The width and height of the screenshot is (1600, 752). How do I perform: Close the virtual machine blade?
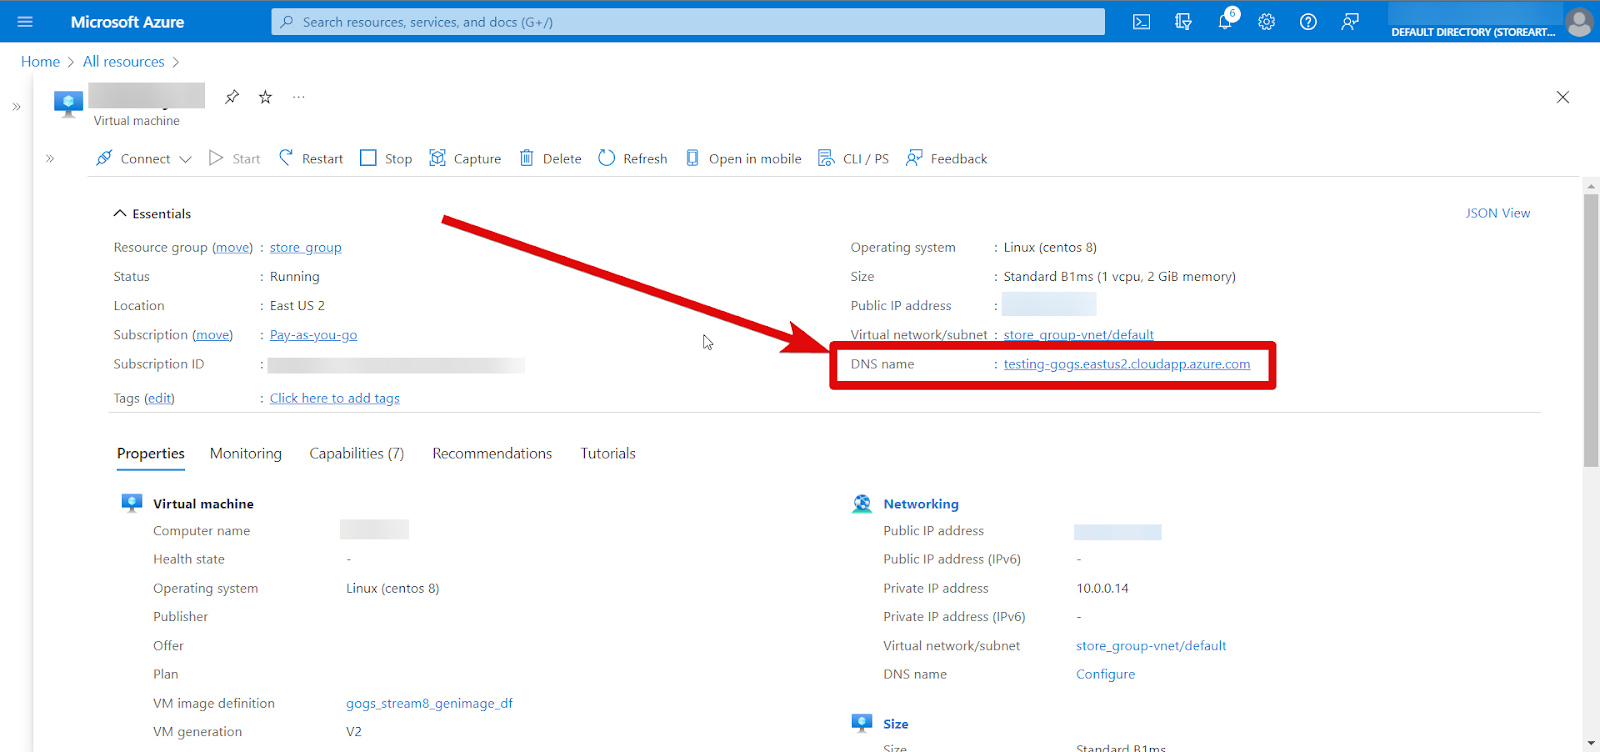point(1563,97)
